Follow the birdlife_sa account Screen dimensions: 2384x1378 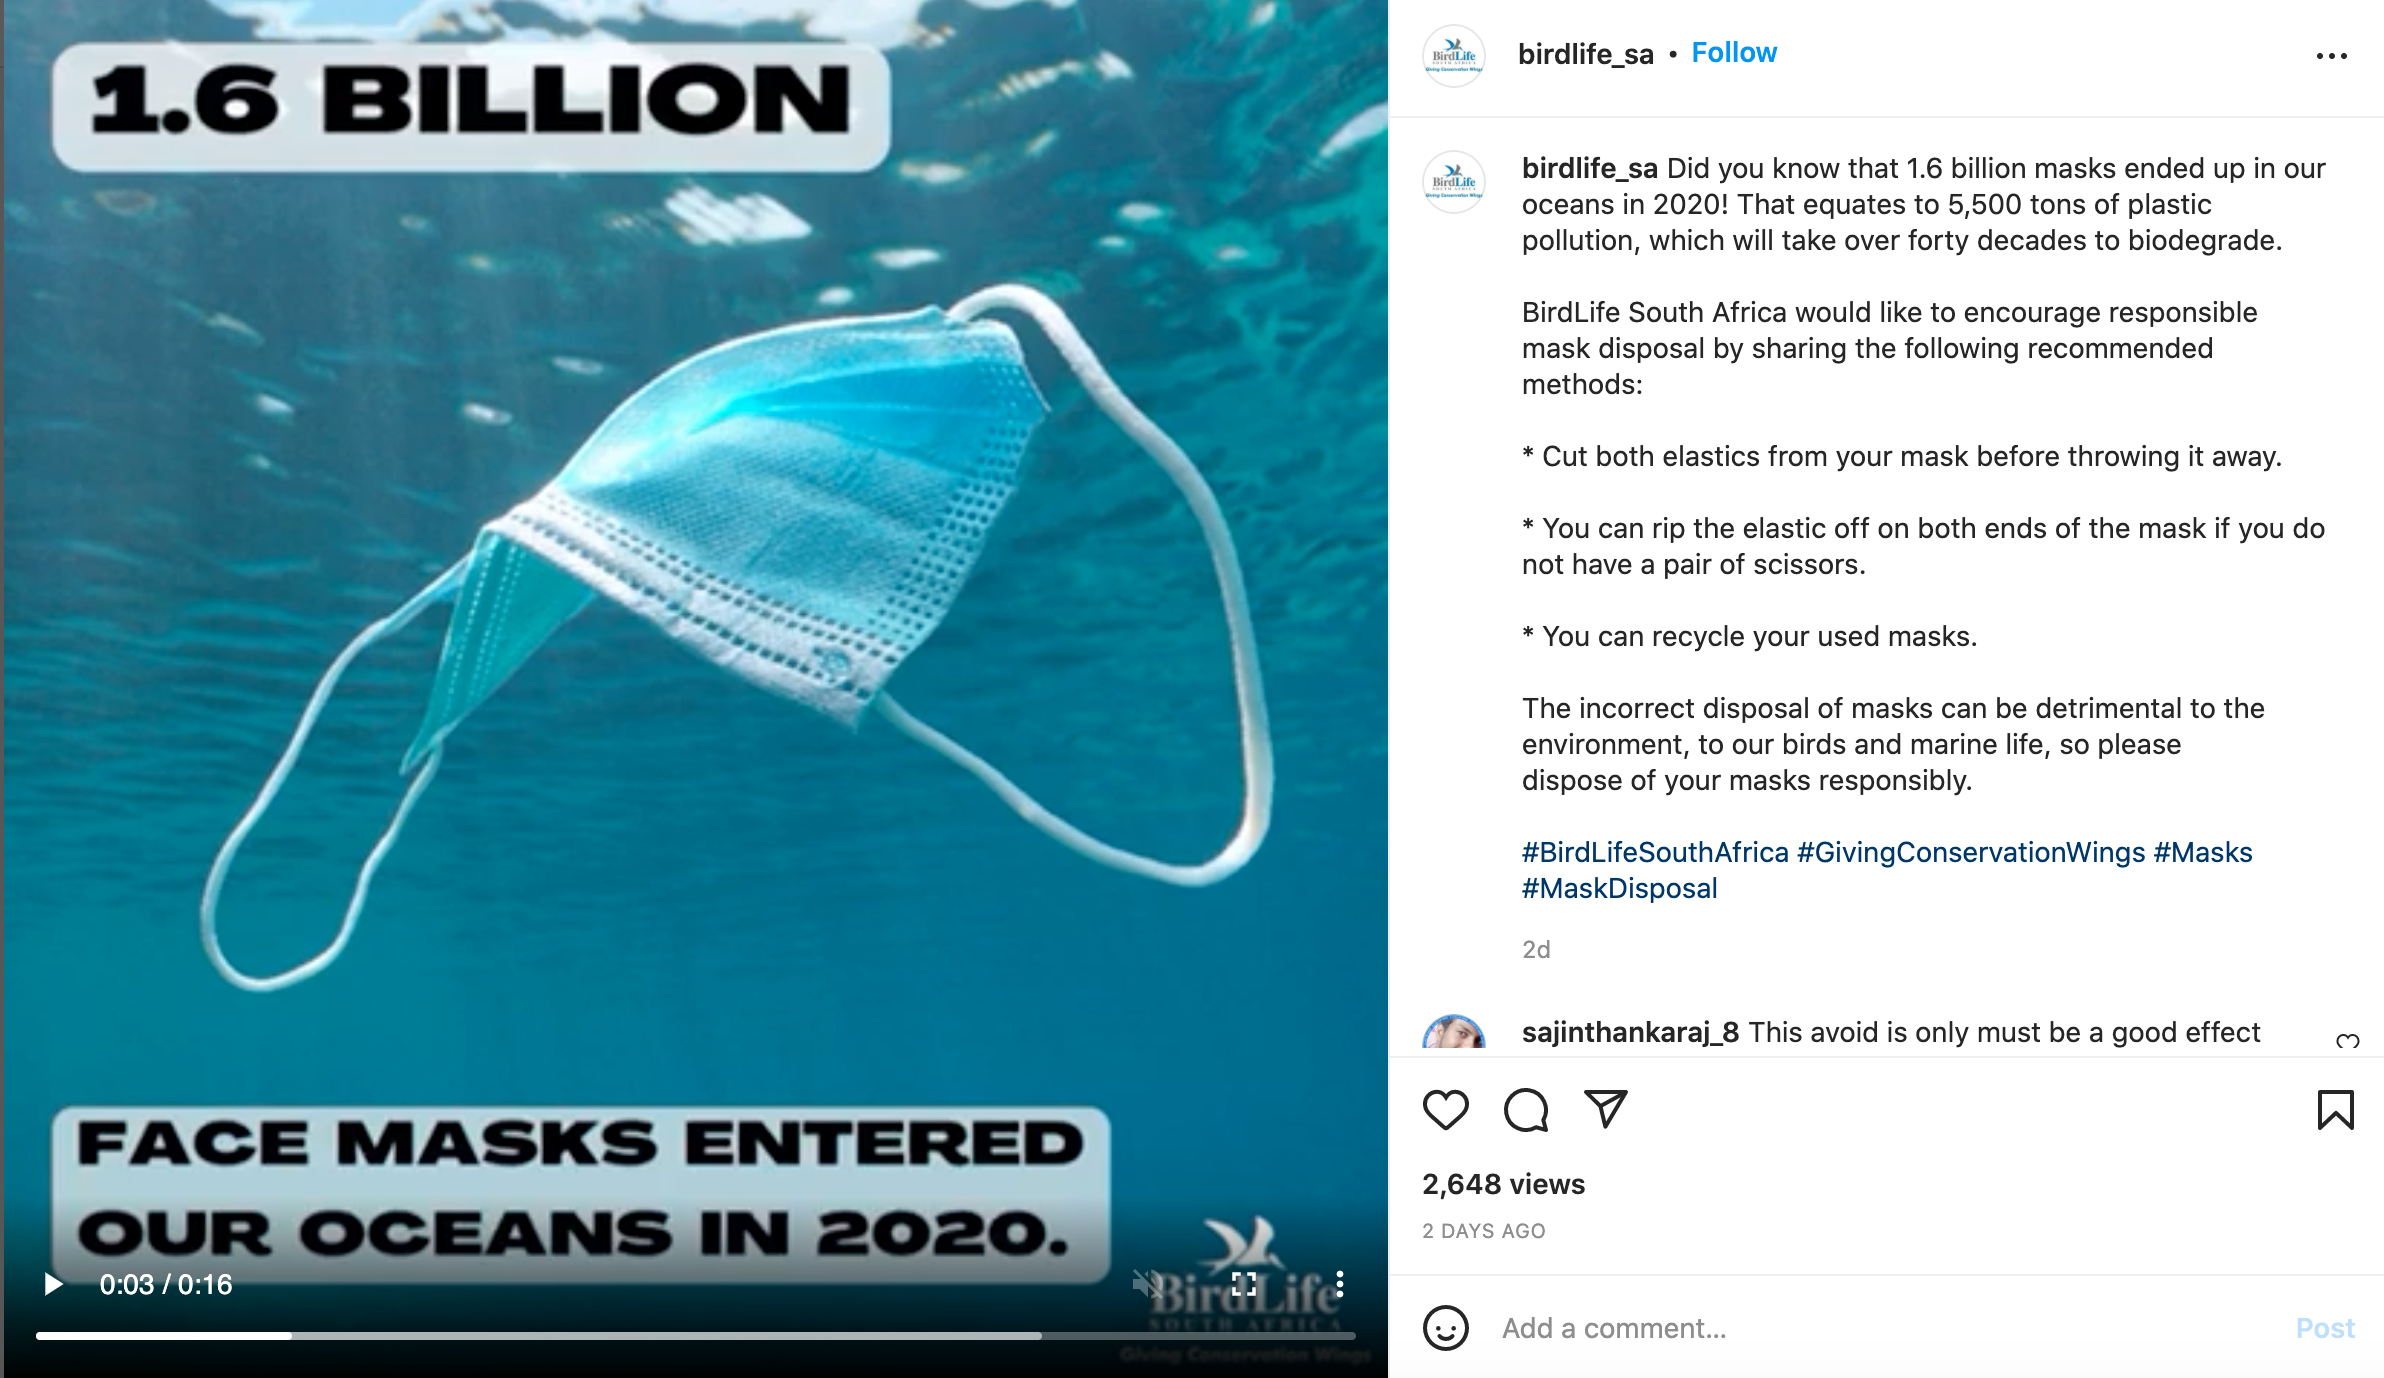[1734, 53]
